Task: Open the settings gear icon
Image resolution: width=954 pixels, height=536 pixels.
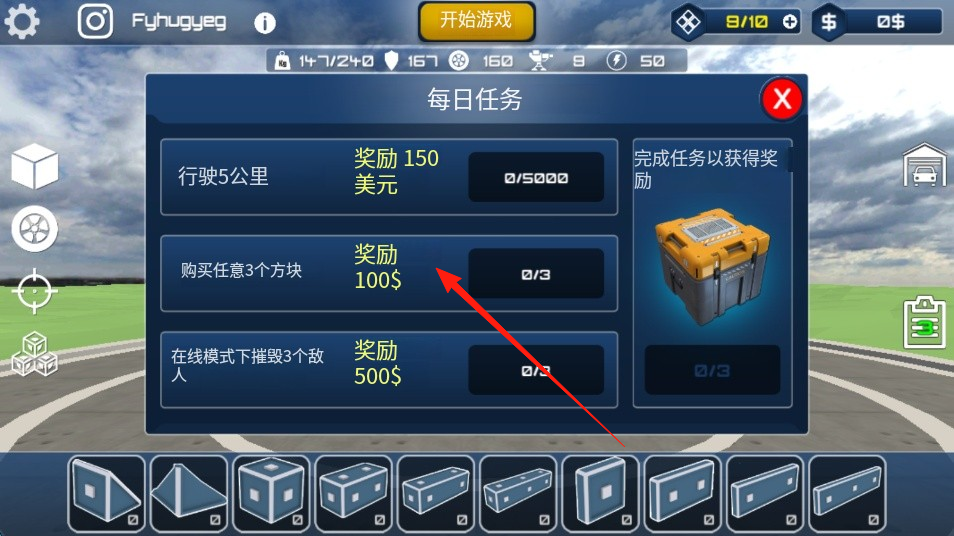Action: click(x=22, y=21)
